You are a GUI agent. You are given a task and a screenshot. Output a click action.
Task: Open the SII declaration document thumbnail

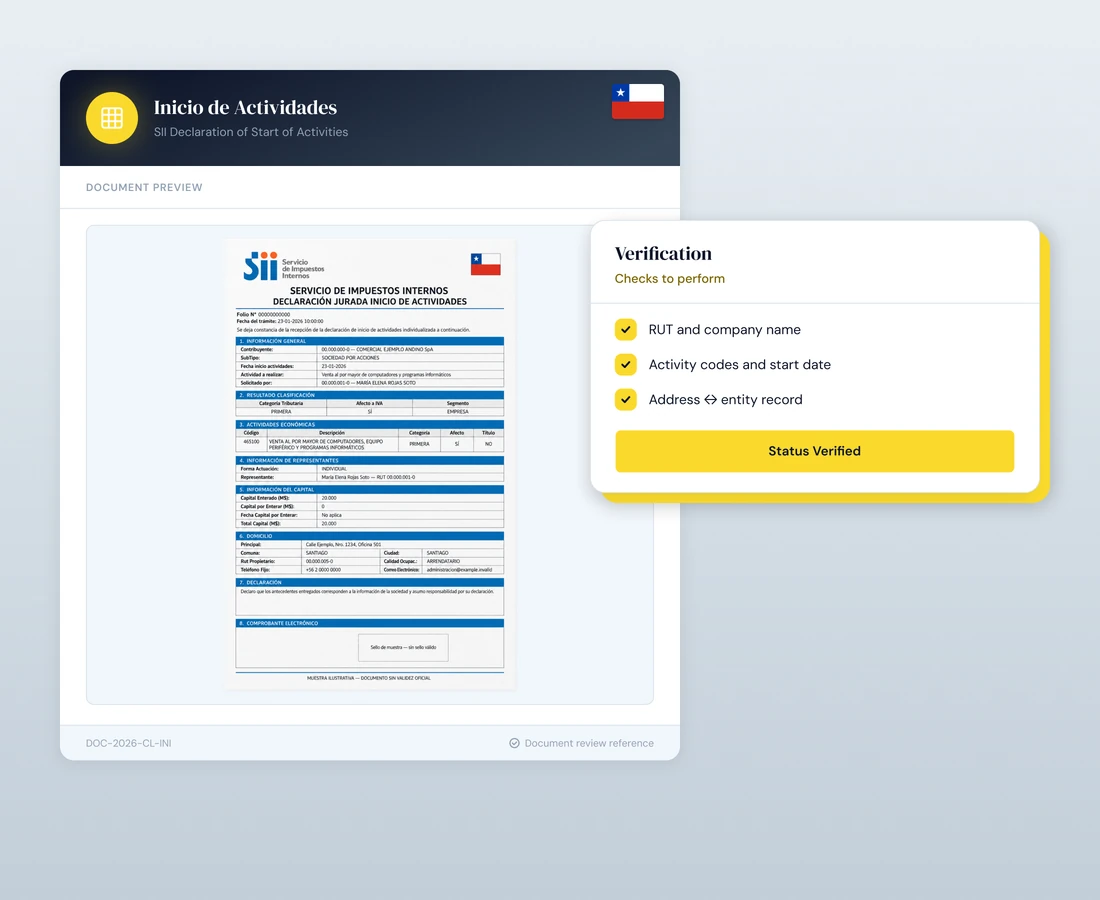370,464
